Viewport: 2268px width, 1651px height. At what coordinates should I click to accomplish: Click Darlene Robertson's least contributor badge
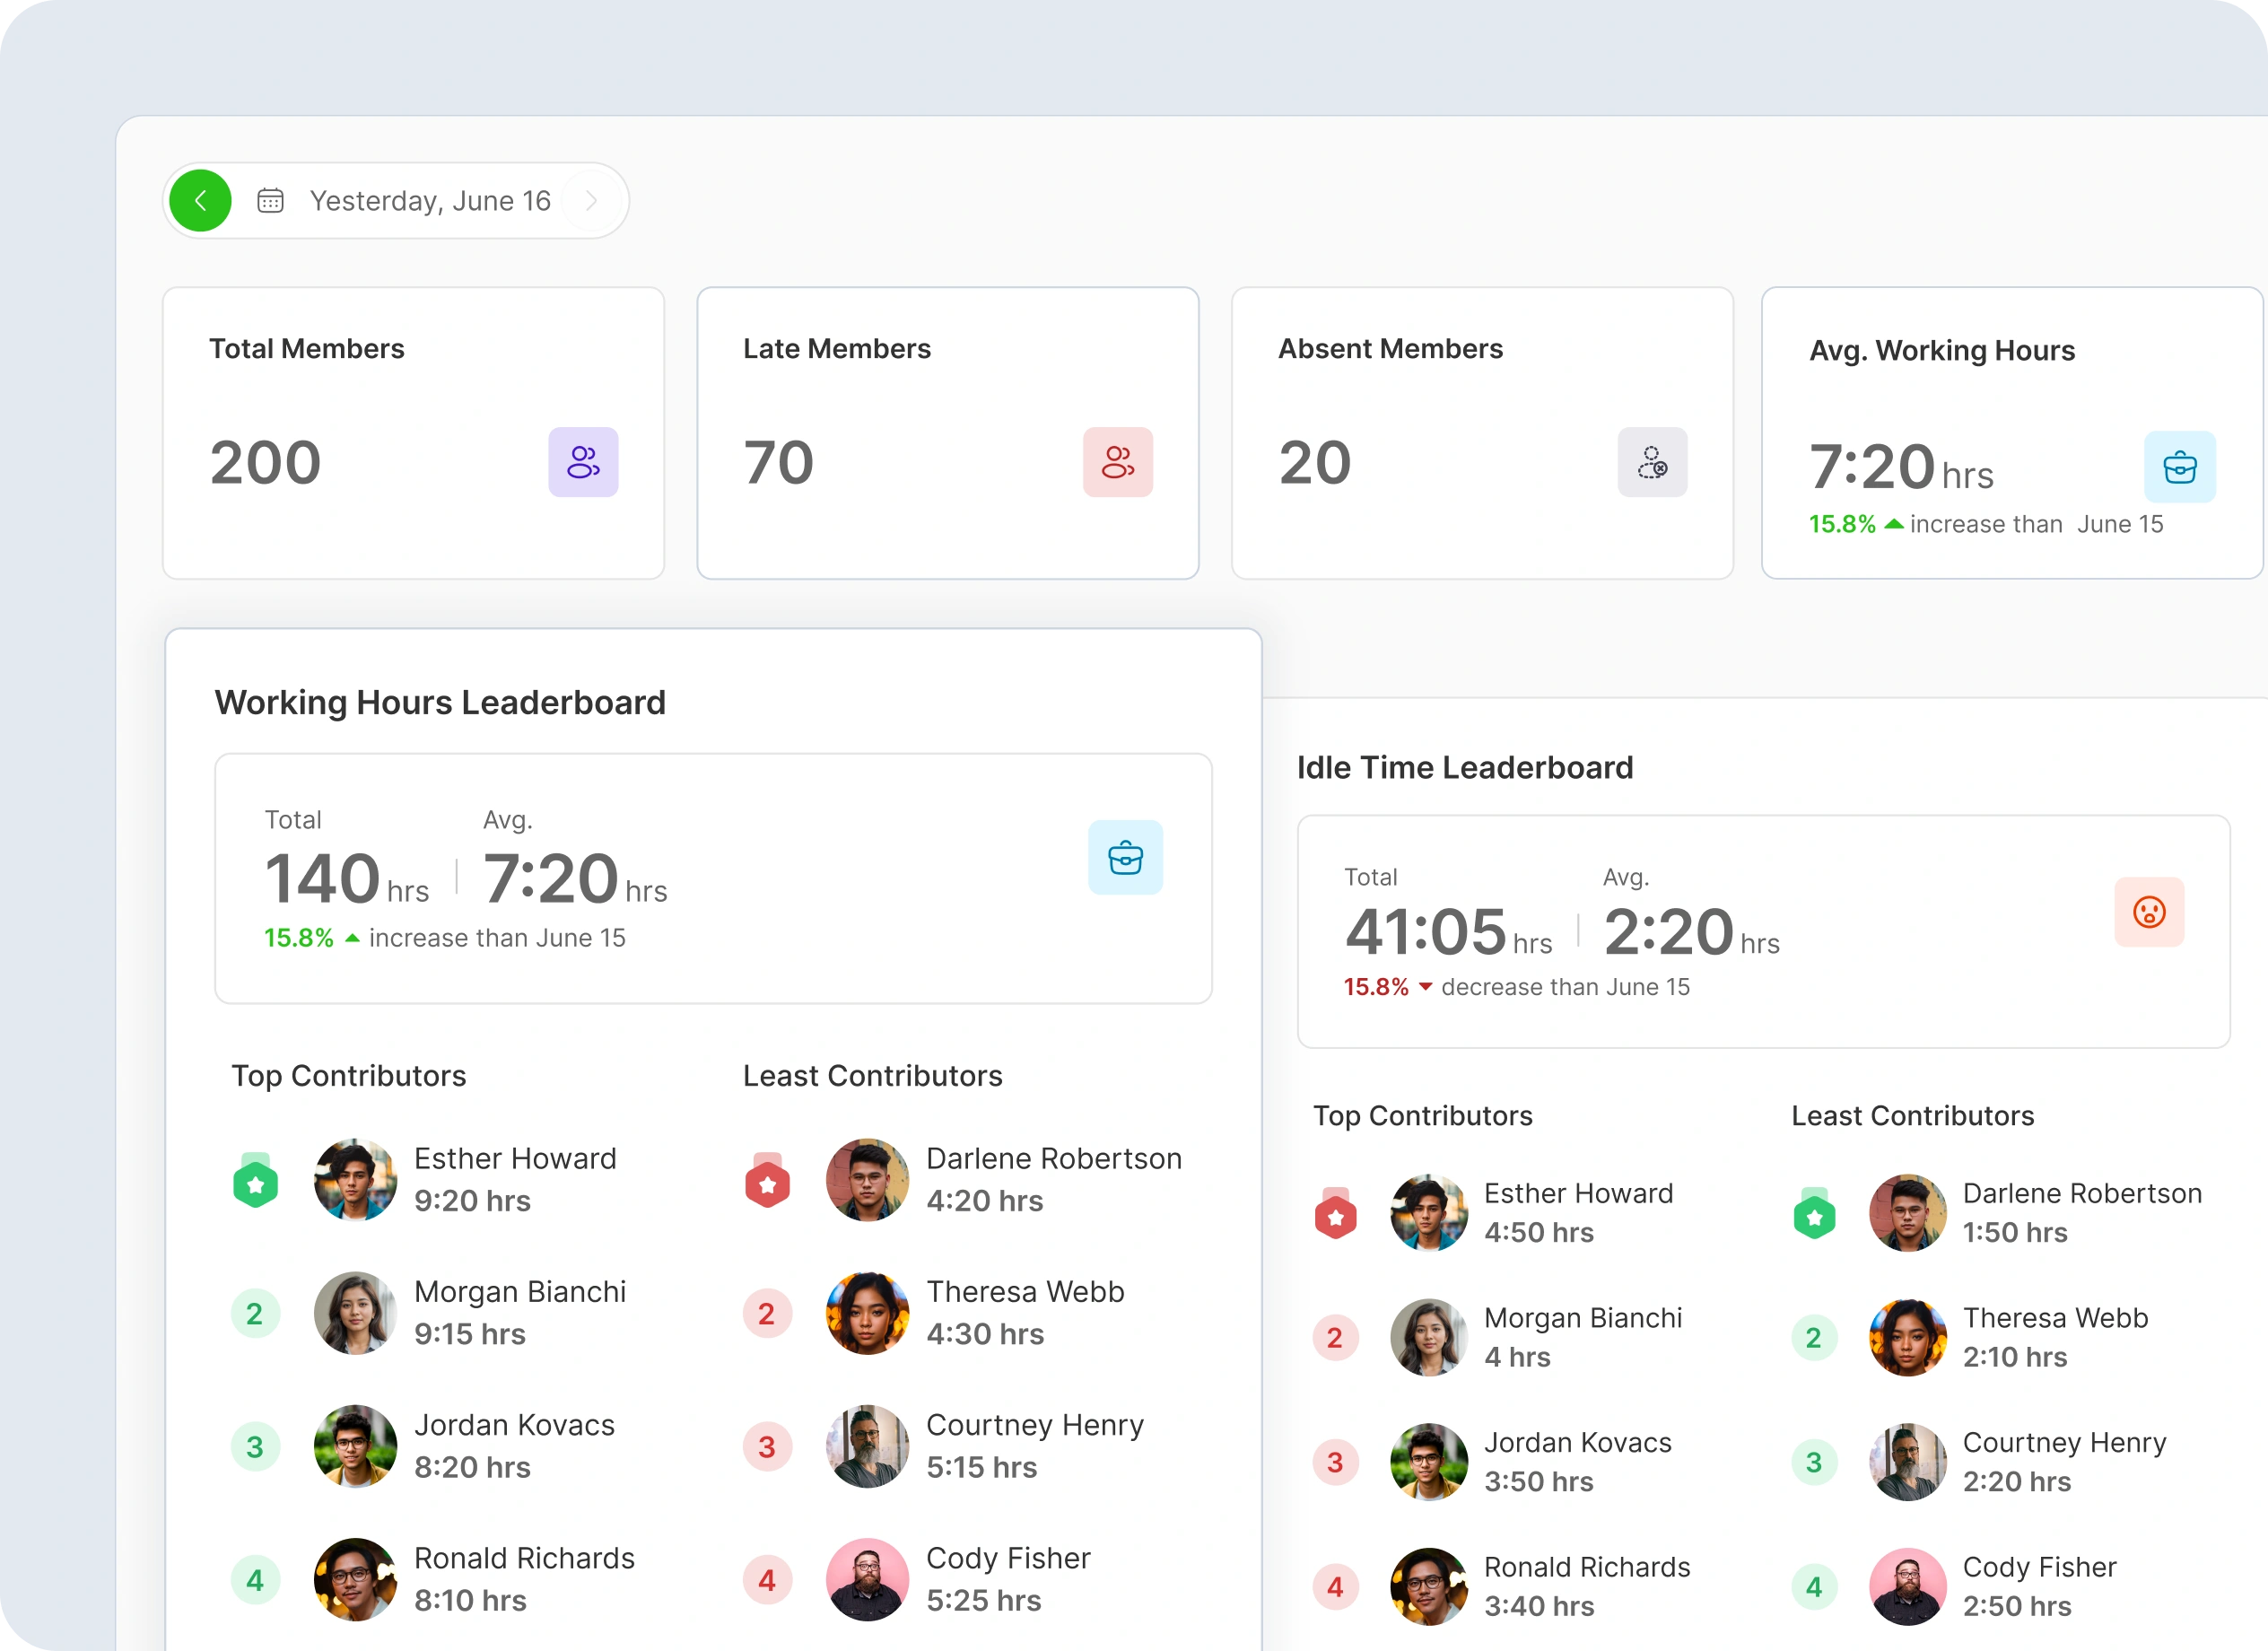pyautogui.click(x=767, y=1180)
